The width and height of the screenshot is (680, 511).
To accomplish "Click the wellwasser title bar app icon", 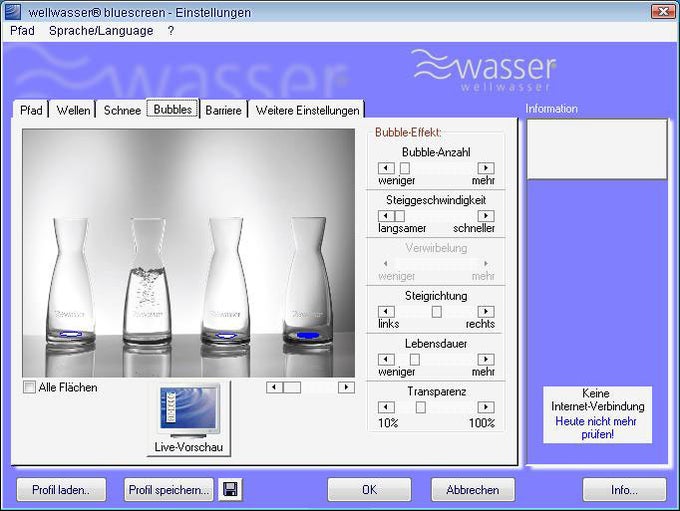I will (x=12, y=12).
